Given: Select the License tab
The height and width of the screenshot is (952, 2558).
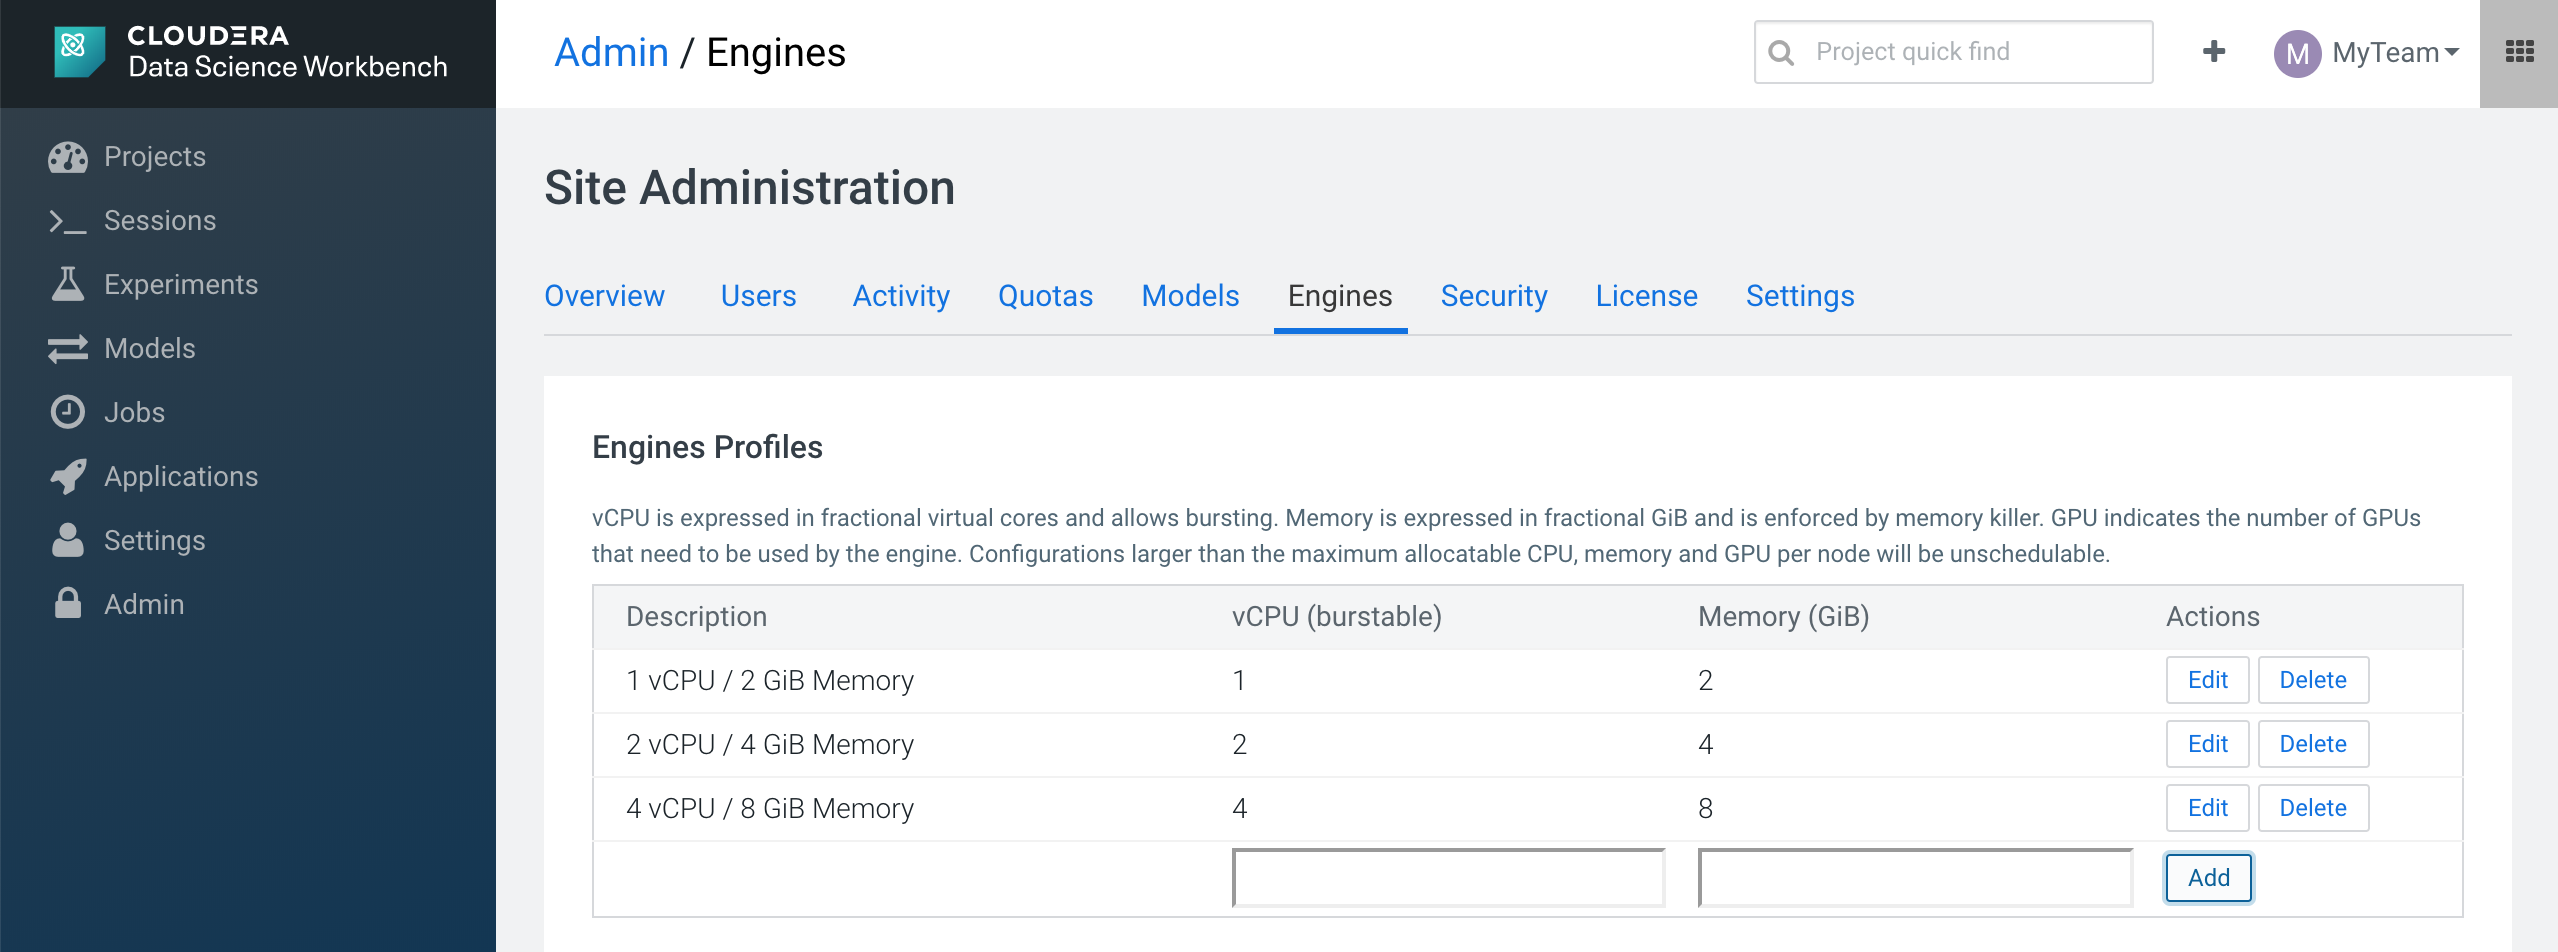Looking at the screenshot, I should [x=1646, y=296].
